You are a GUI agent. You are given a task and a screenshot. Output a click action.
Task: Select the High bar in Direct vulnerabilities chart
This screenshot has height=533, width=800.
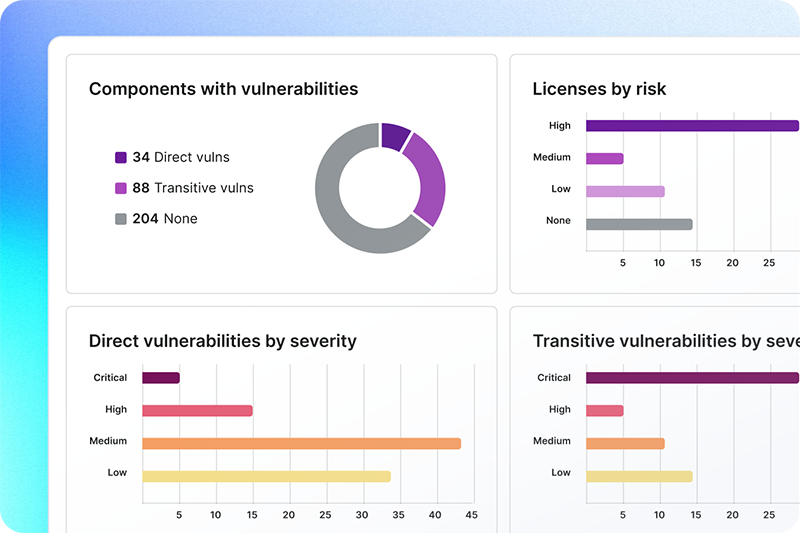tap(197, 410)
